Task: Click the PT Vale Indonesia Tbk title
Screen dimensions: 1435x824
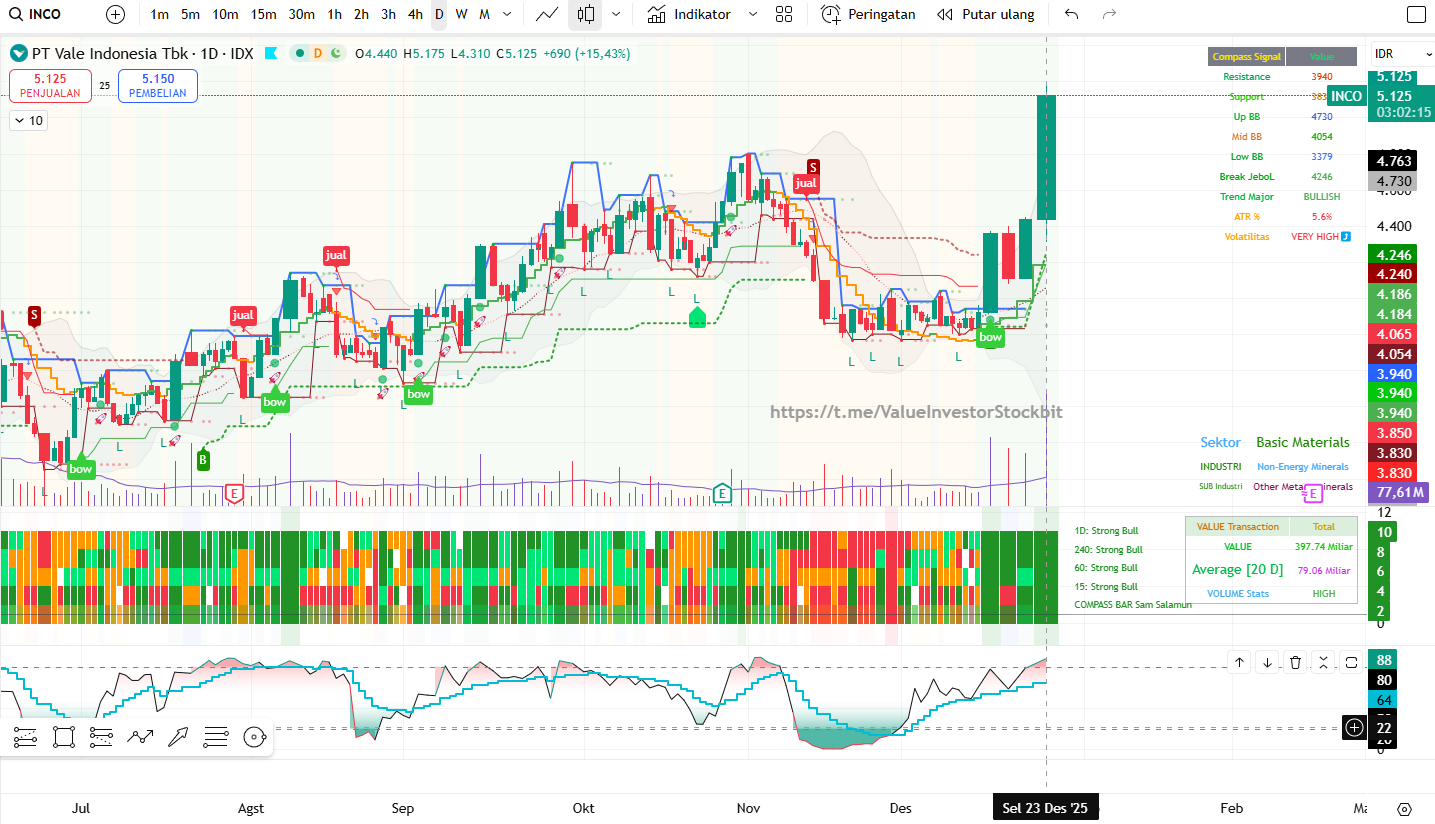Action: [110, 53]
